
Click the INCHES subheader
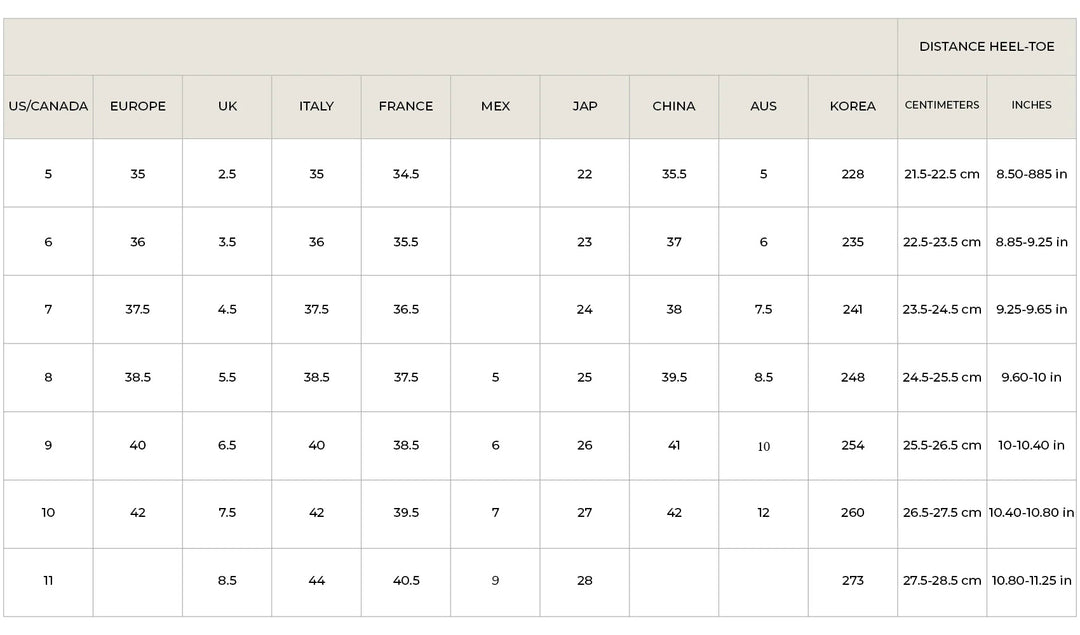point(1031,105)
